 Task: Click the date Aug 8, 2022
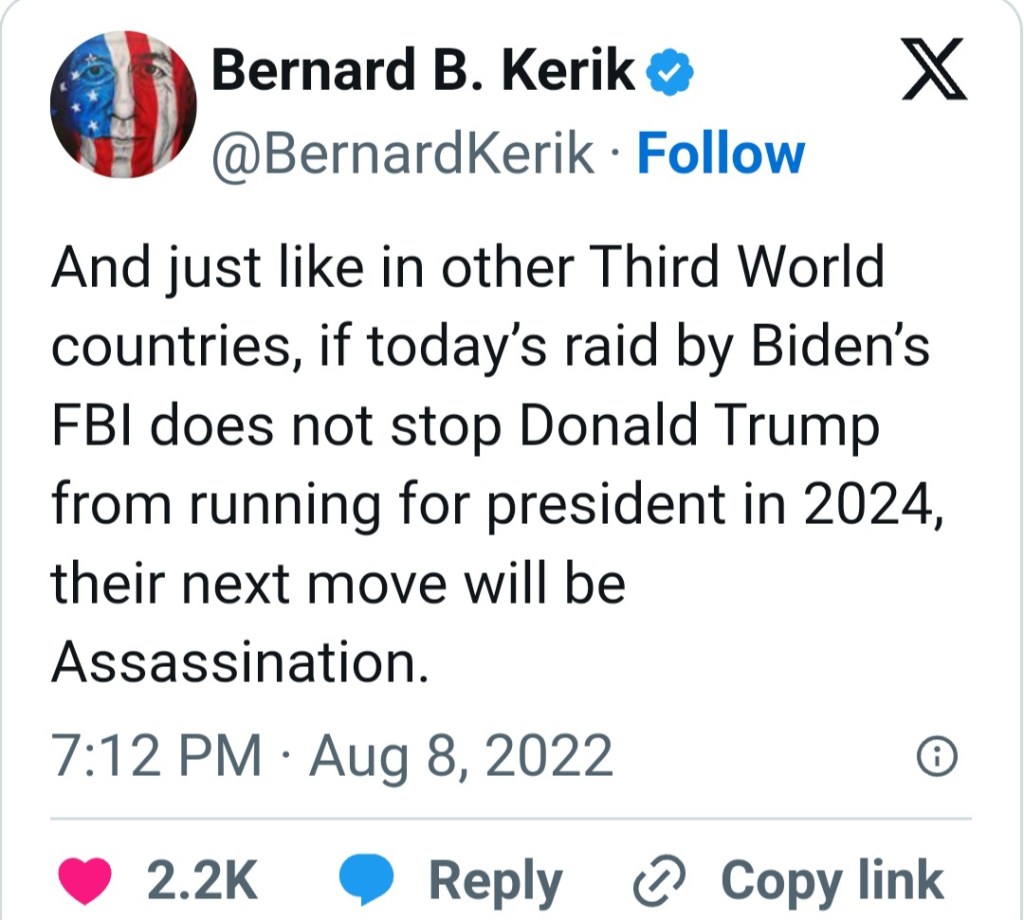(460, 757)
